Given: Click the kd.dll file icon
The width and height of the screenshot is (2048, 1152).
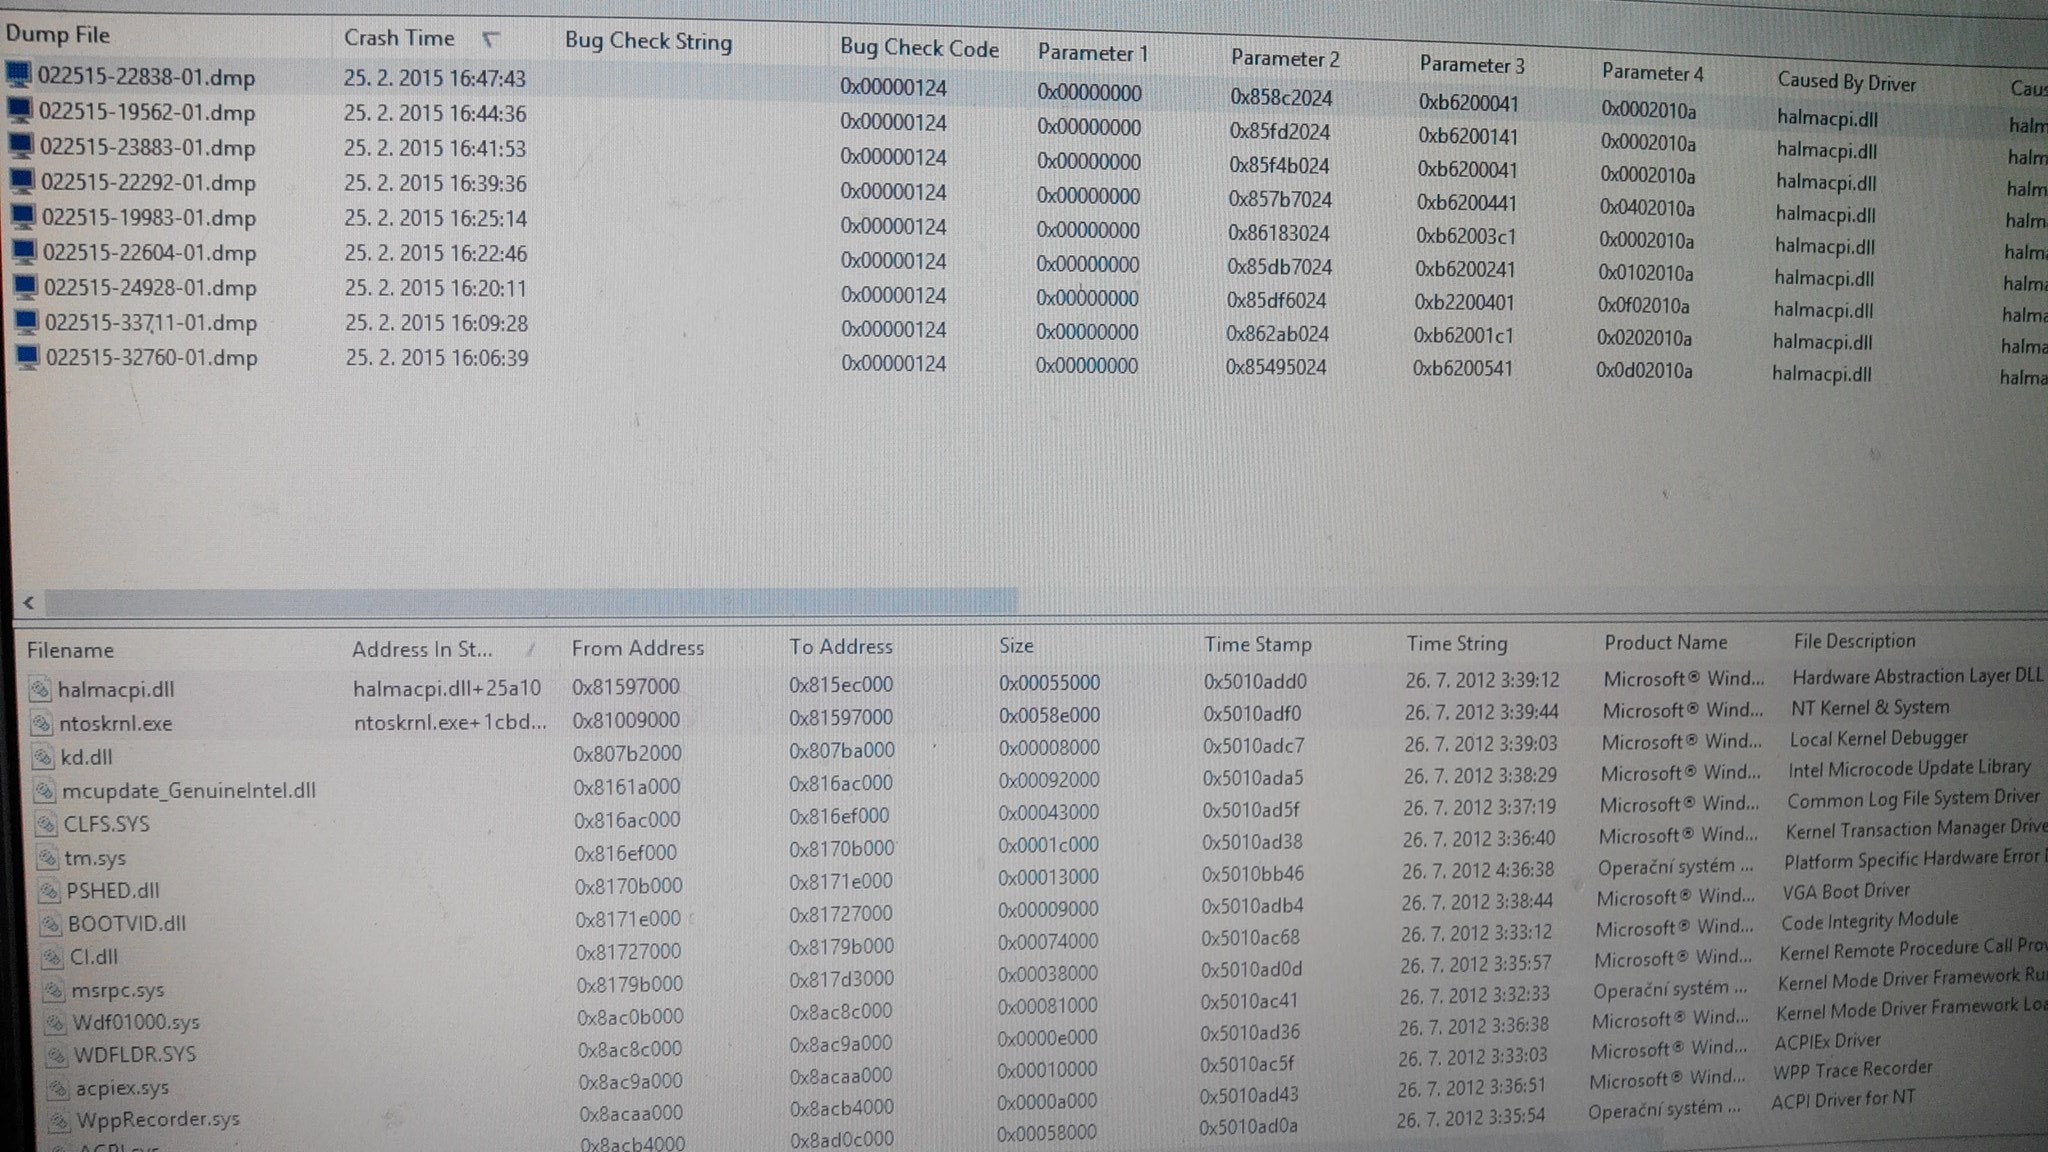Looking at the screenshot, I should coord(42,756).
